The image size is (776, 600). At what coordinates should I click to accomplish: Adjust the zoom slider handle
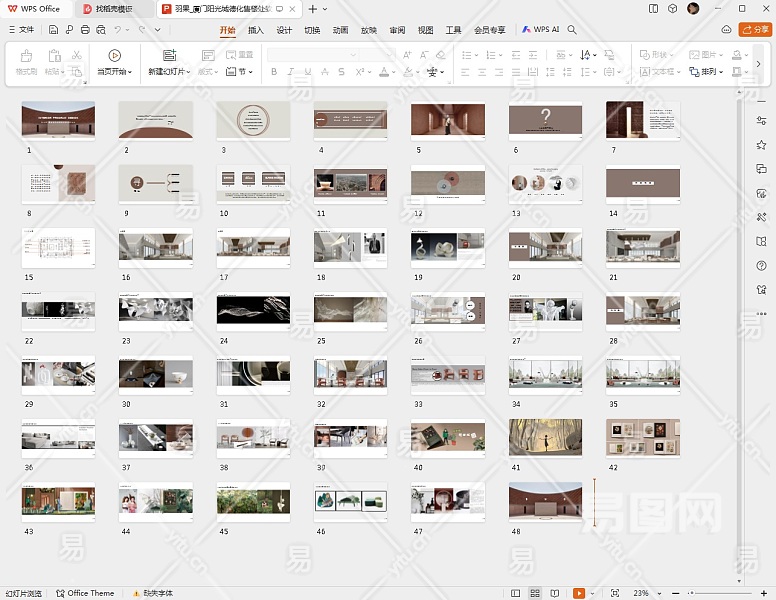pos(690,593)
